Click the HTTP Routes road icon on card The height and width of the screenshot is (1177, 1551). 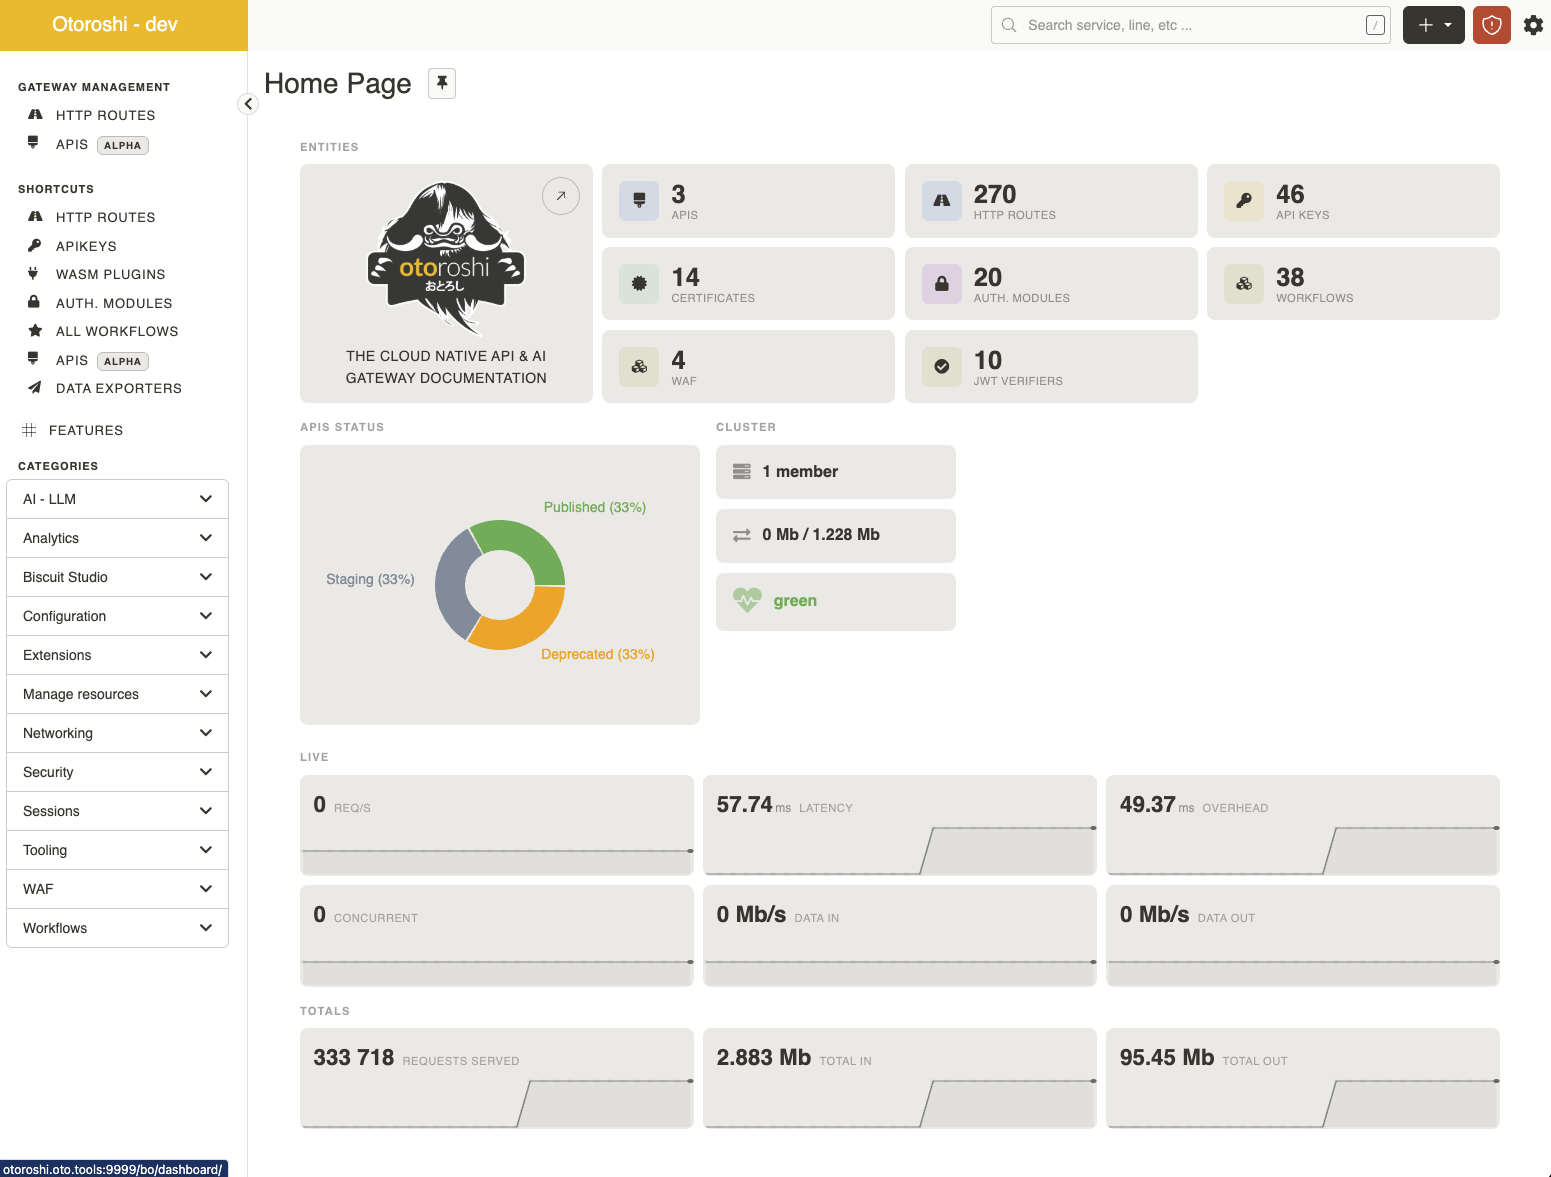pyautogui.click(x=941, y=200)
